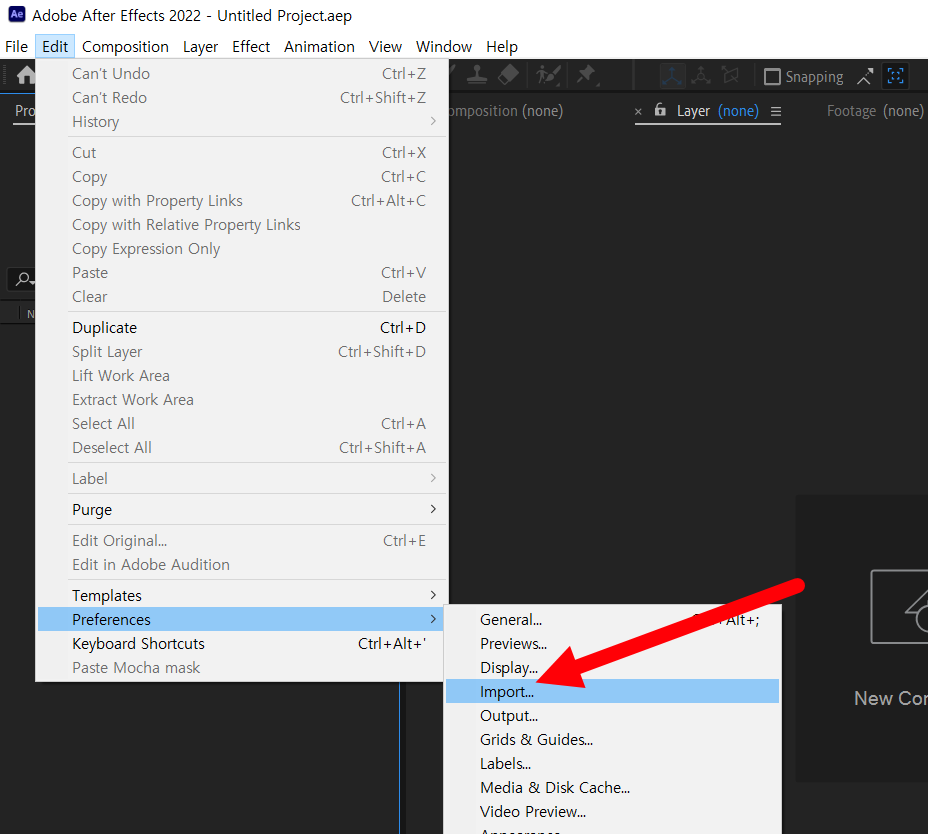Open Display... preferences

pos(612,668)
